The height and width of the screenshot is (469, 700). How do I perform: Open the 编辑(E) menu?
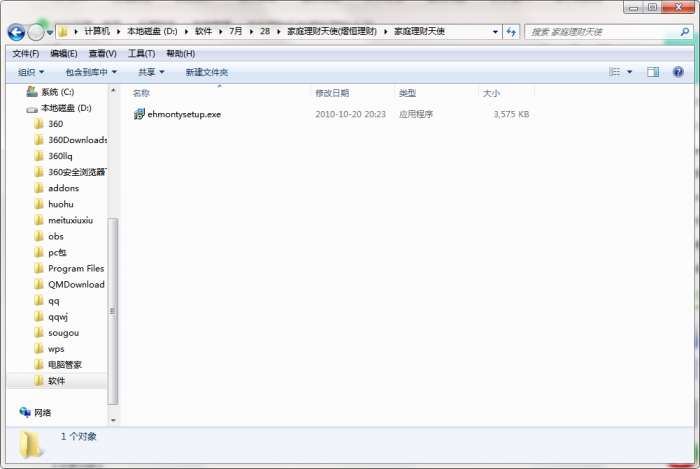point(64,54)
